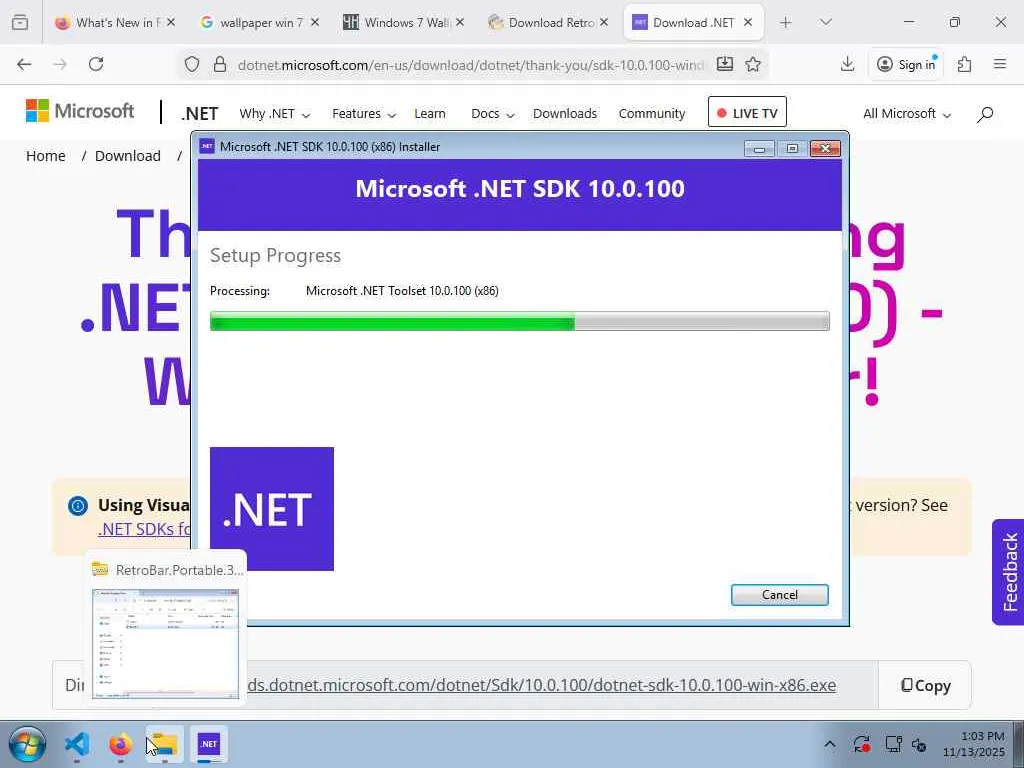Click the LIVE TV button

pyautogui.click(x=747, y=112)
